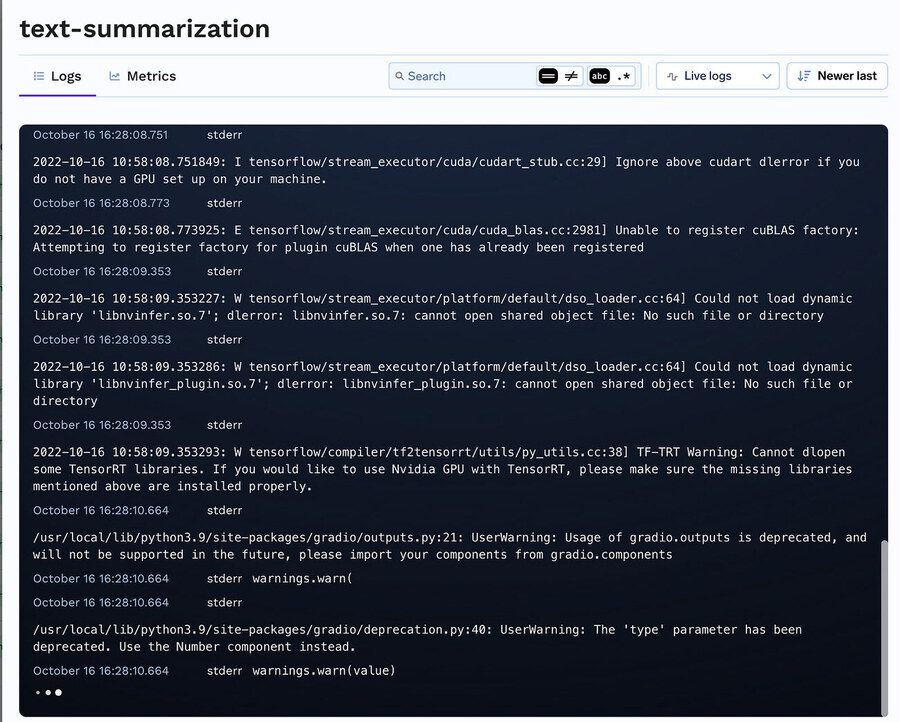
Task: Expand the Live logs chevron arrow
Action: [767, 76]
